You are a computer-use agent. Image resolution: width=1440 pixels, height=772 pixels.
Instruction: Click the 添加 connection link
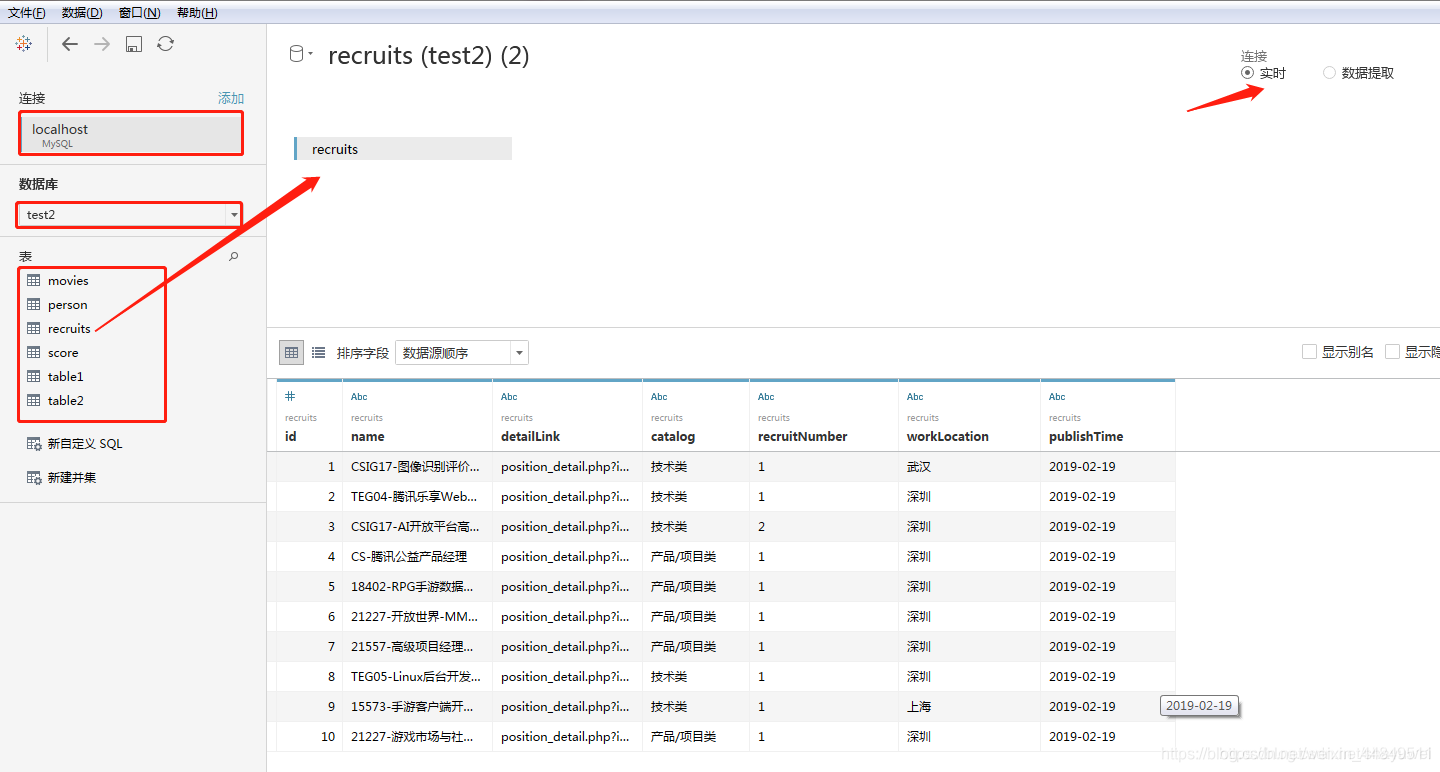(x=231, y=98)
